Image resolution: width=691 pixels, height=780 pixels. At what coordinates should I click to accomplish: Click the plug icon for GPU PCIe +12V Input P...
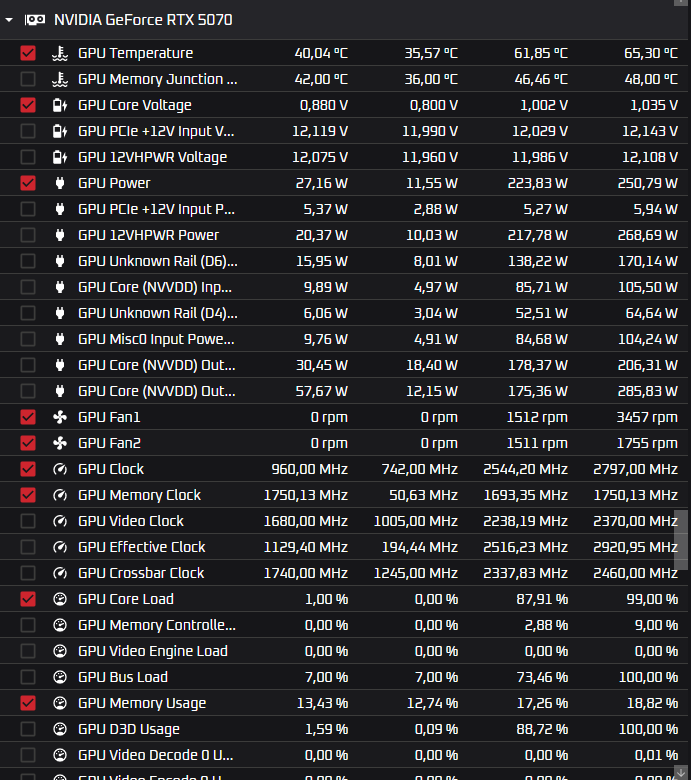pos(60,209)
